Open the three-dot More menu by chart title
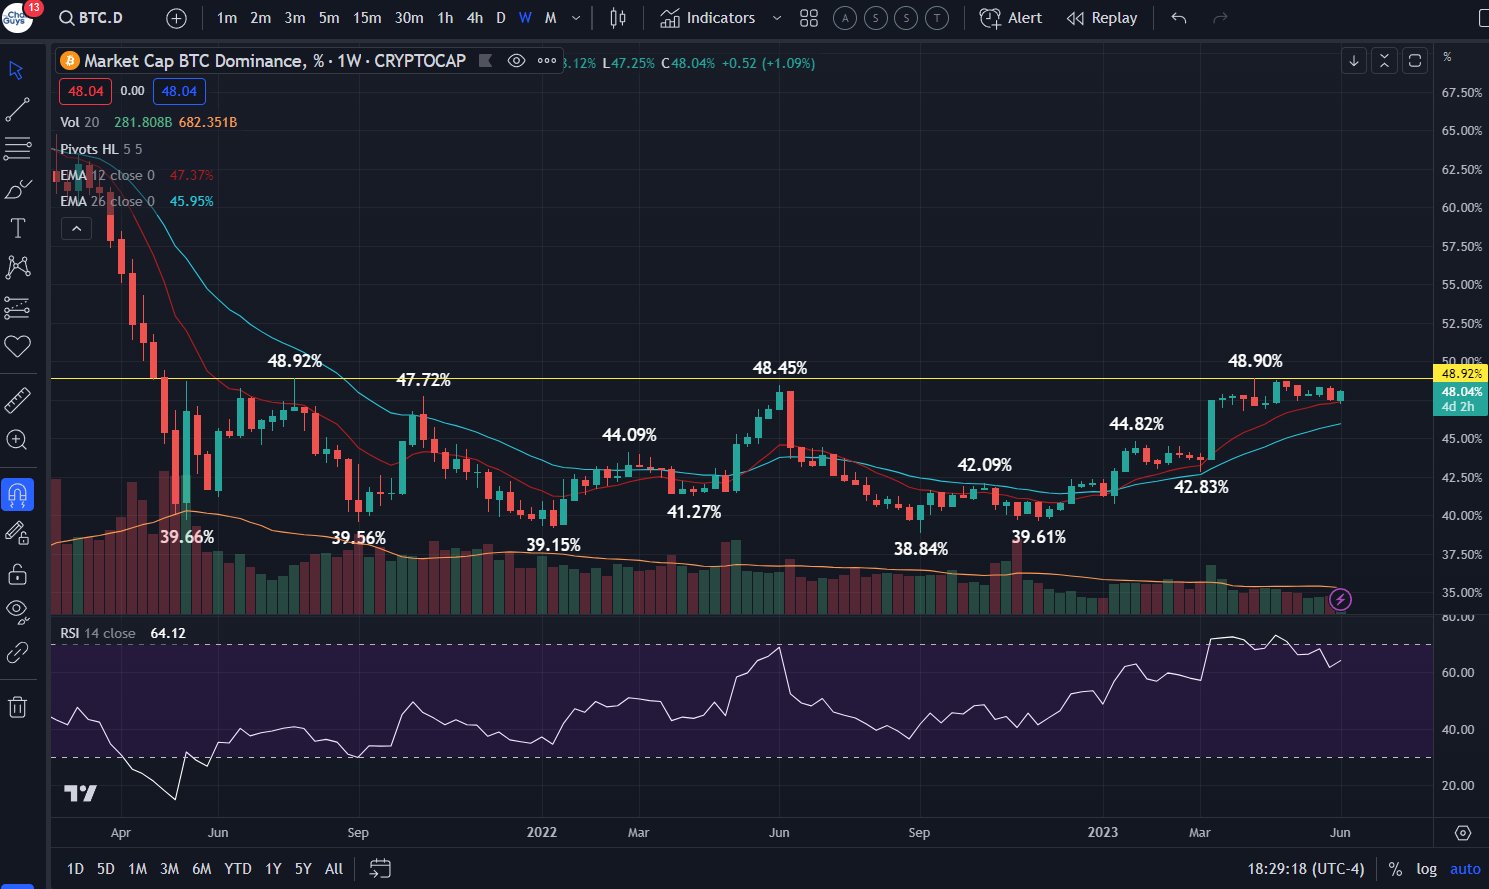The width and height of the screenshot is (1489, 889). tap(547, 61)
